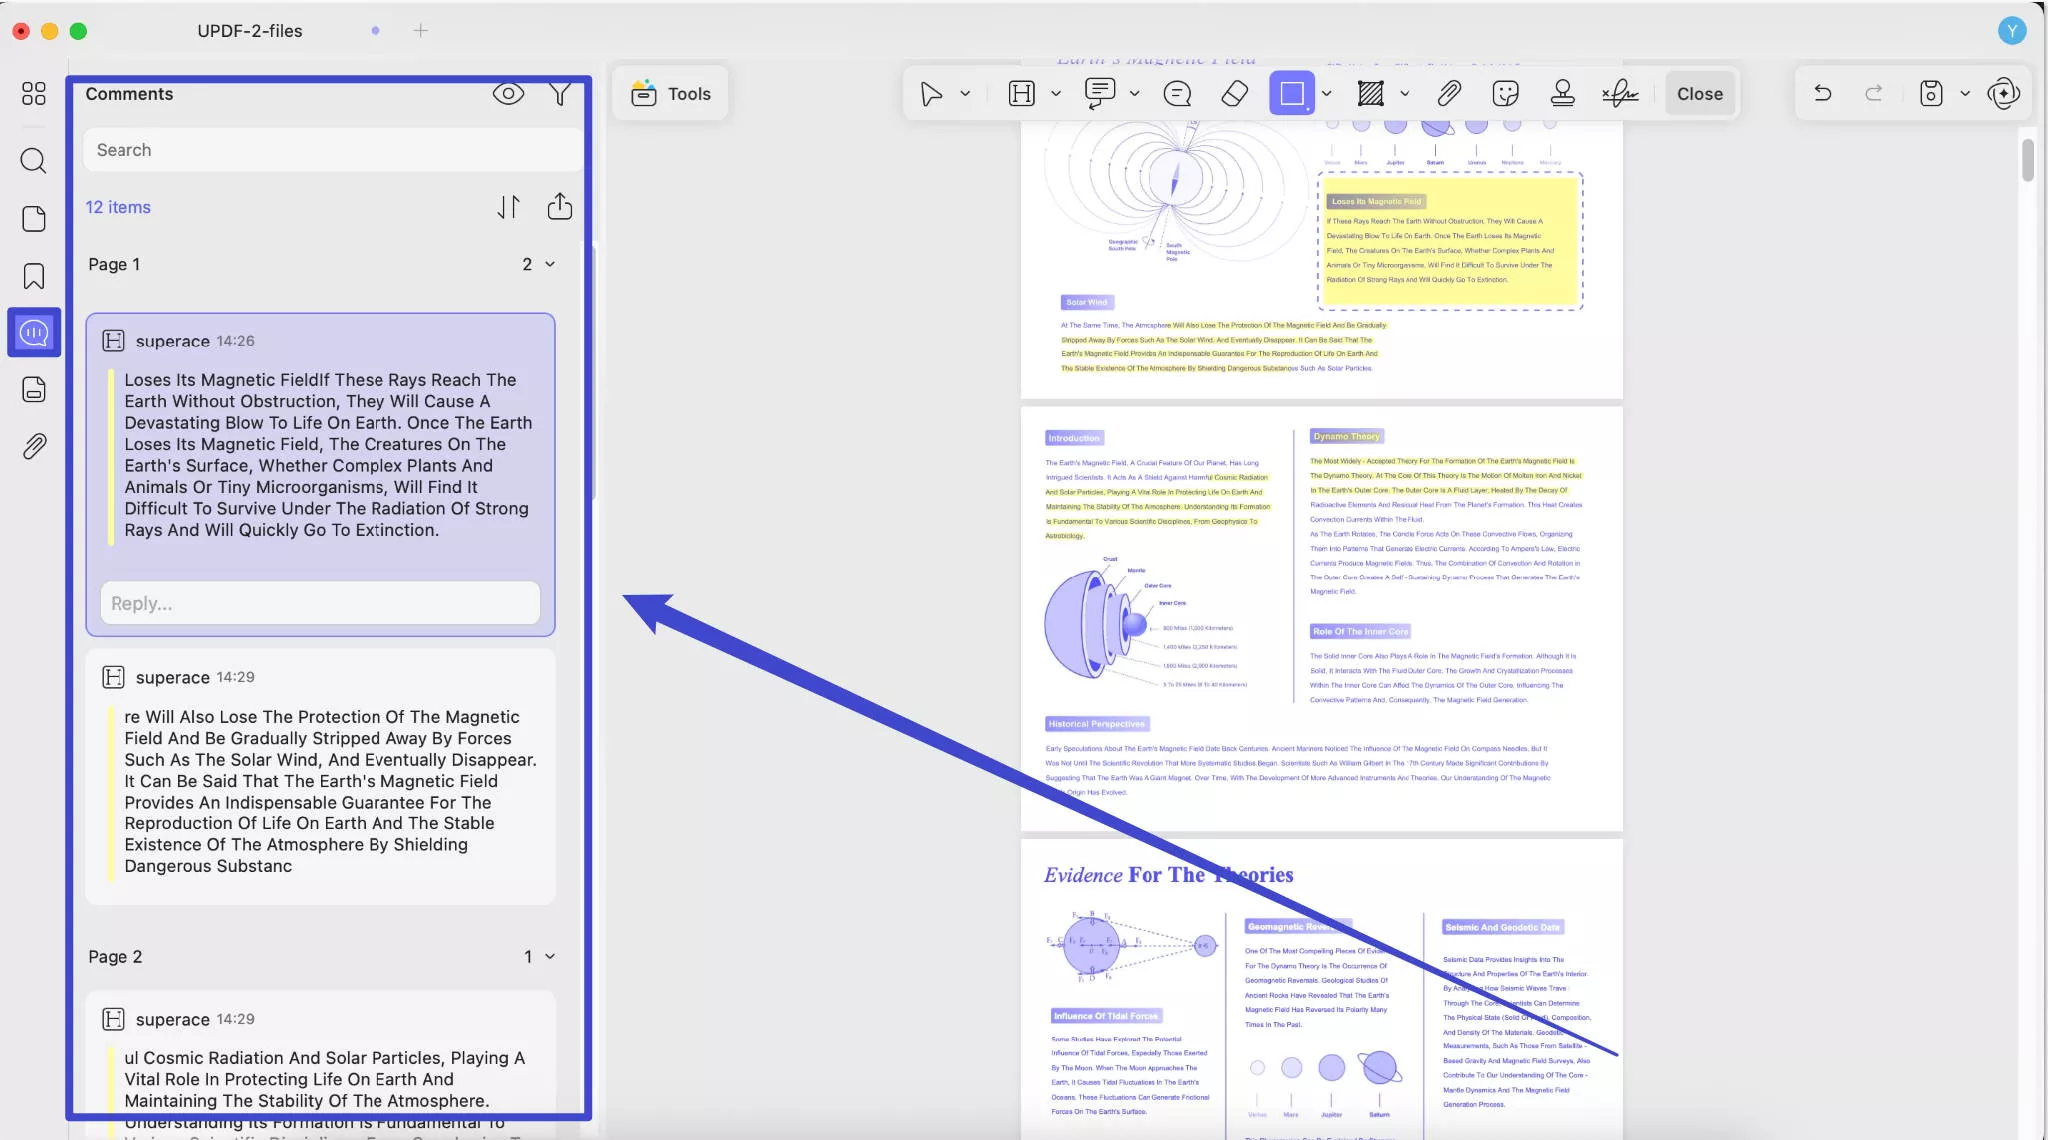Viewport: 2048px width, 1140px height.
Task: Select the eraser tool in toolbar
Action: coord(1235,94)
